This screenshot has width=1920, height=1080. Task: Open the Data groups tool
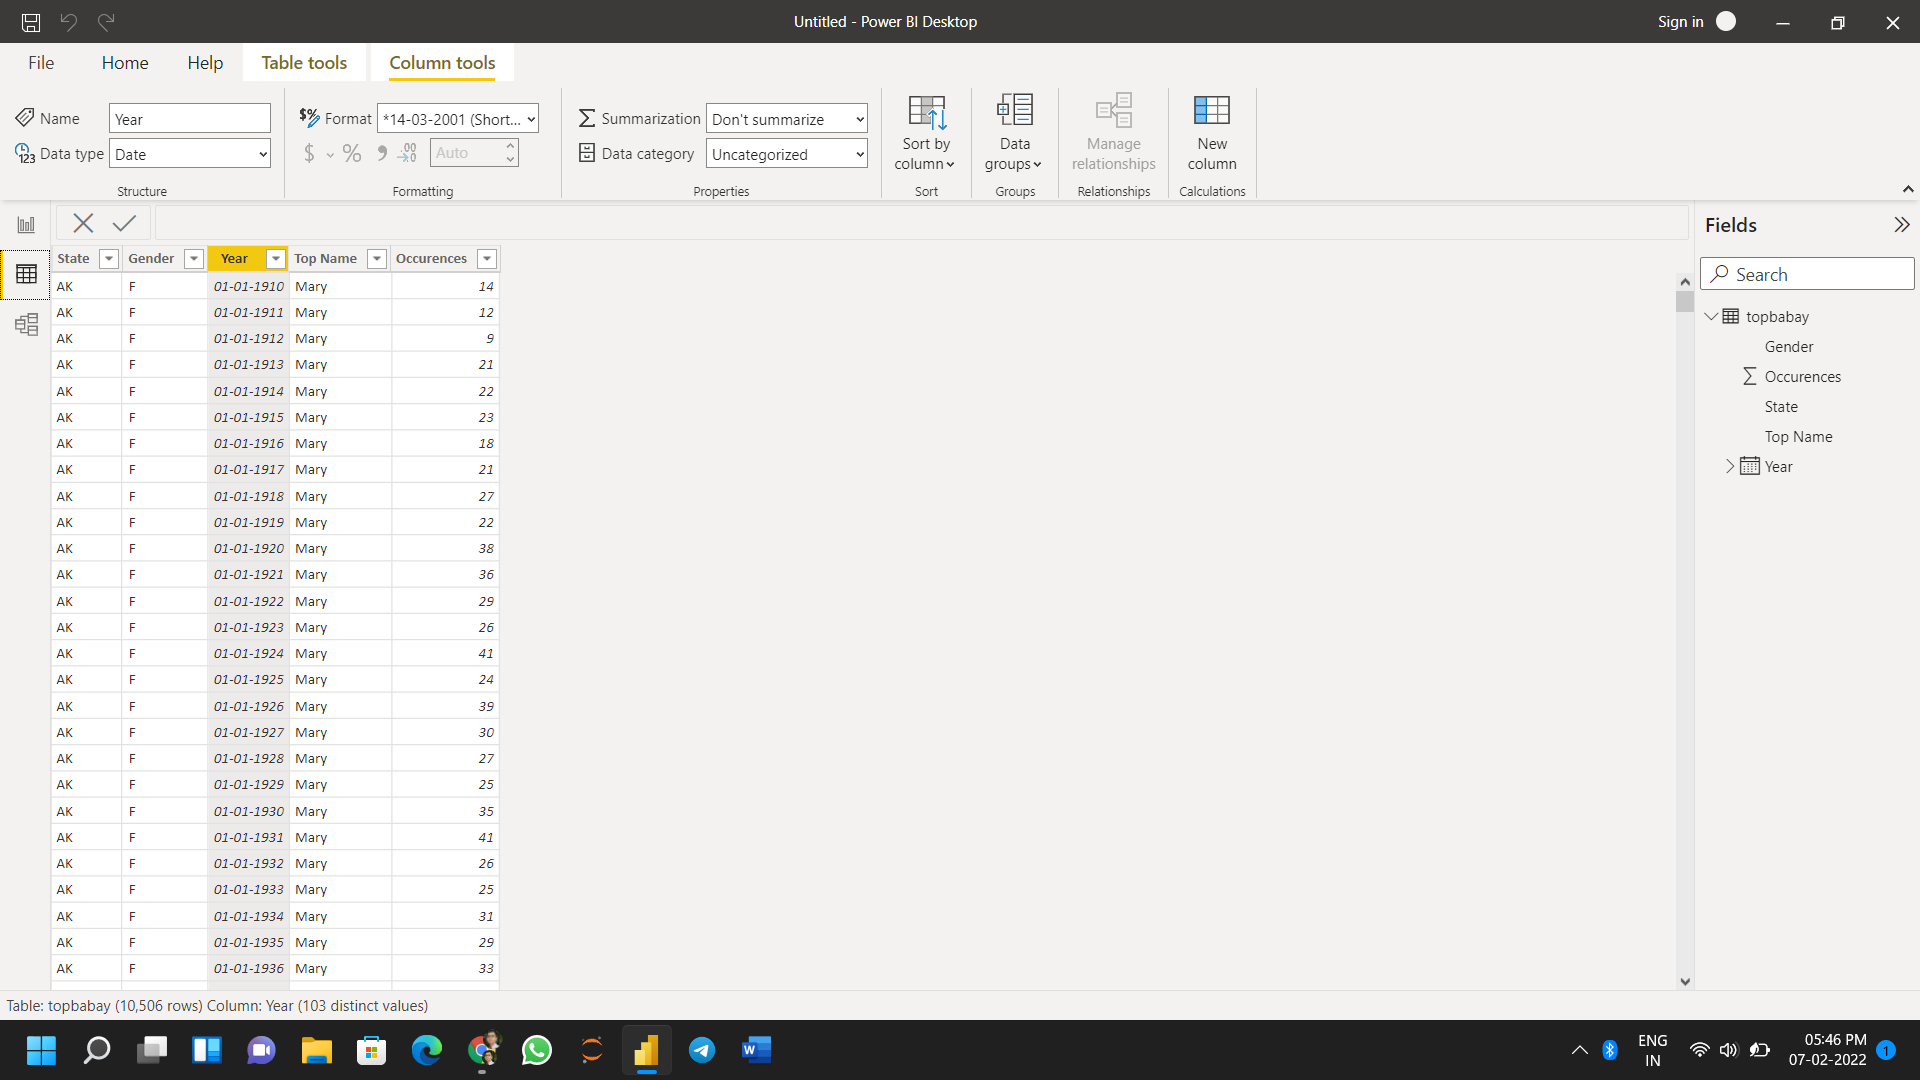tap(1013, 133)
